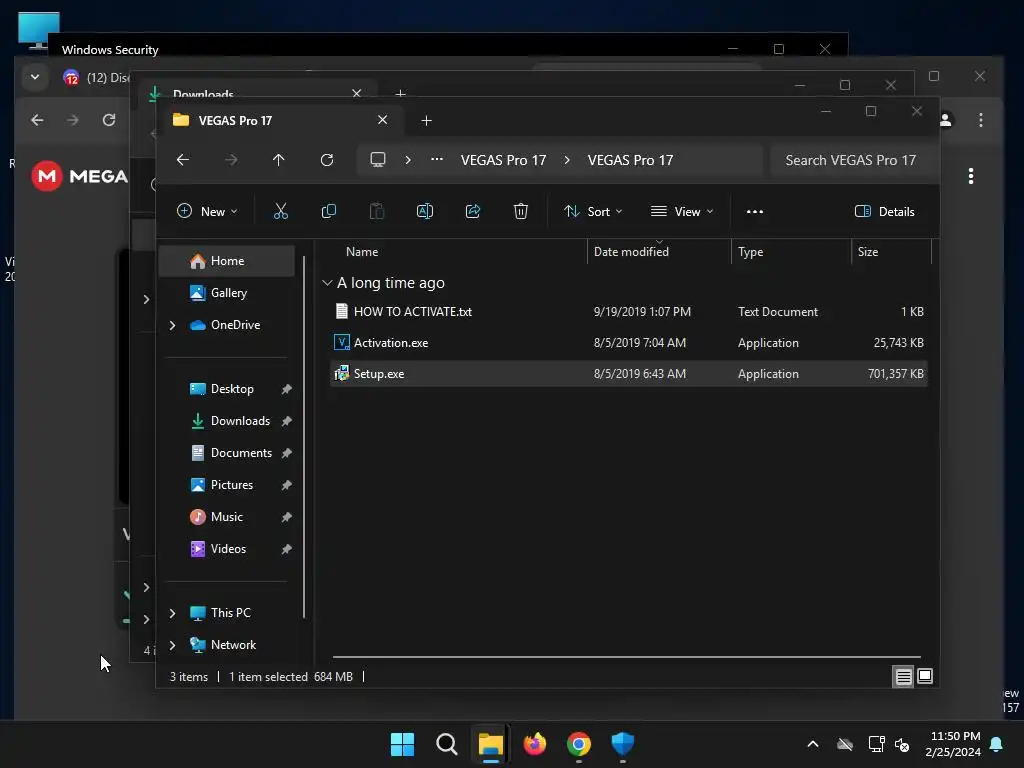1024x768 pixels.
Task: Click the chevron after the monitor icon in the address bar
Action: click(x=408, y=160)
